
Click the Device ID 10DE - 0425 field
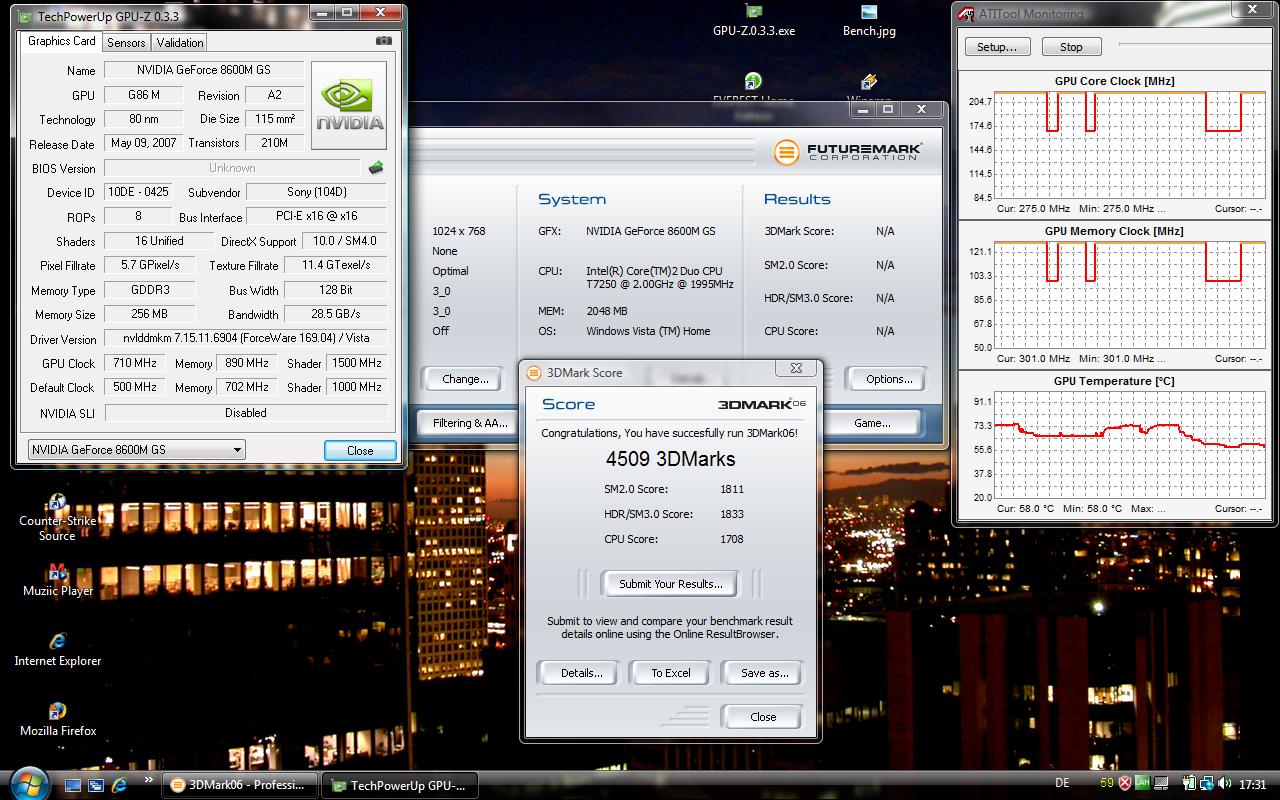(x=138, y=192)
